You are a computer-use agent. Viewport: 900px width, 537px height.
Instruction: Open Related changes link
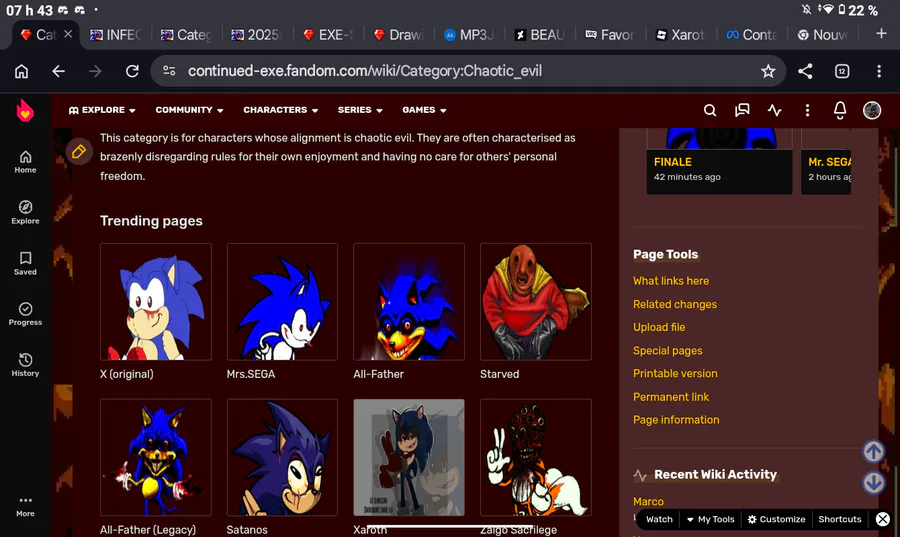pos(674,305)
